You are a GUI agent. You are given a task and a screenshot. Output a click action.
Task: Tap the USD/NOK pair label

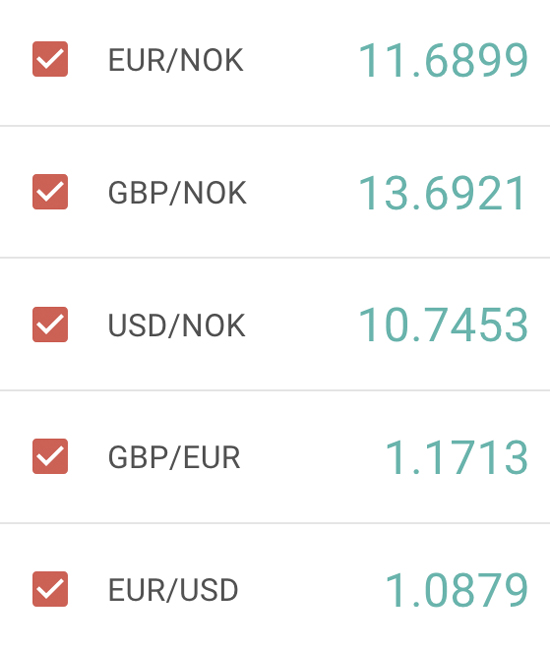[x=176, y=326]
